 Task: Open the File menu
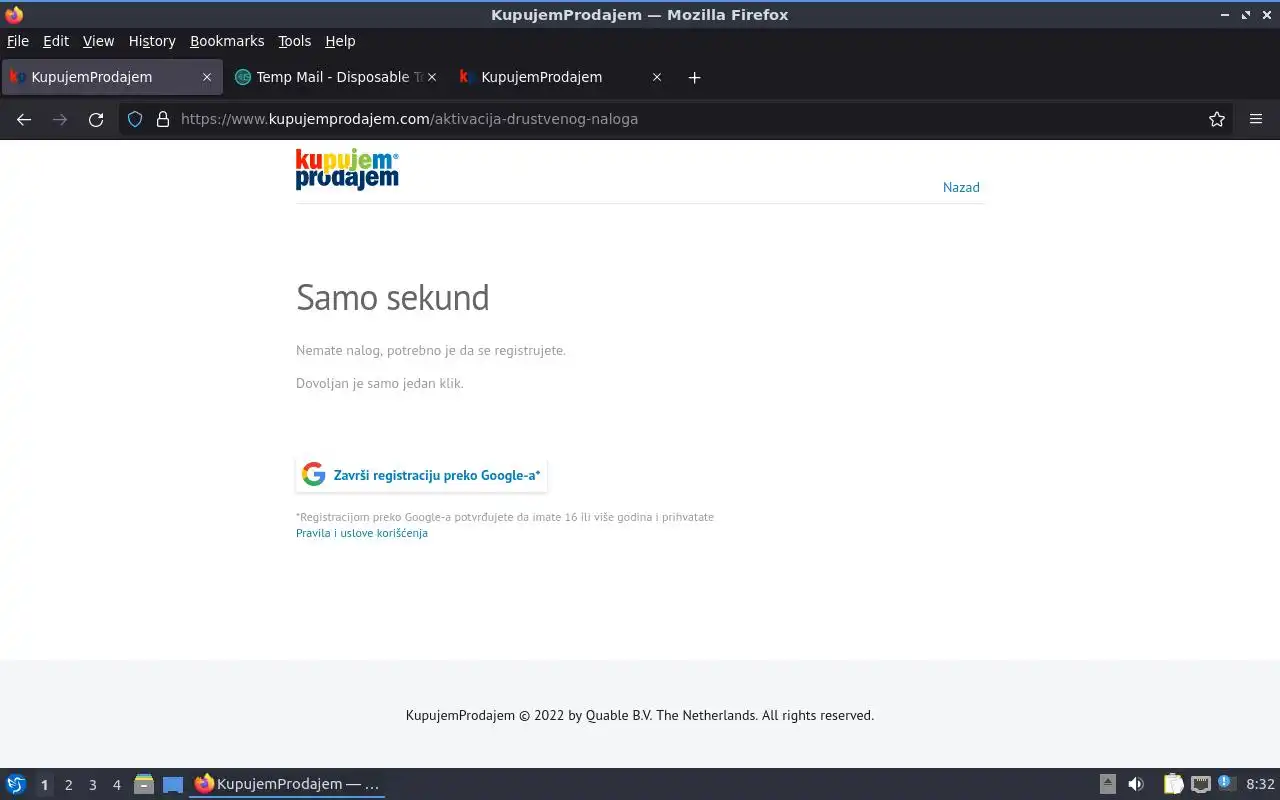pos(18,41)
